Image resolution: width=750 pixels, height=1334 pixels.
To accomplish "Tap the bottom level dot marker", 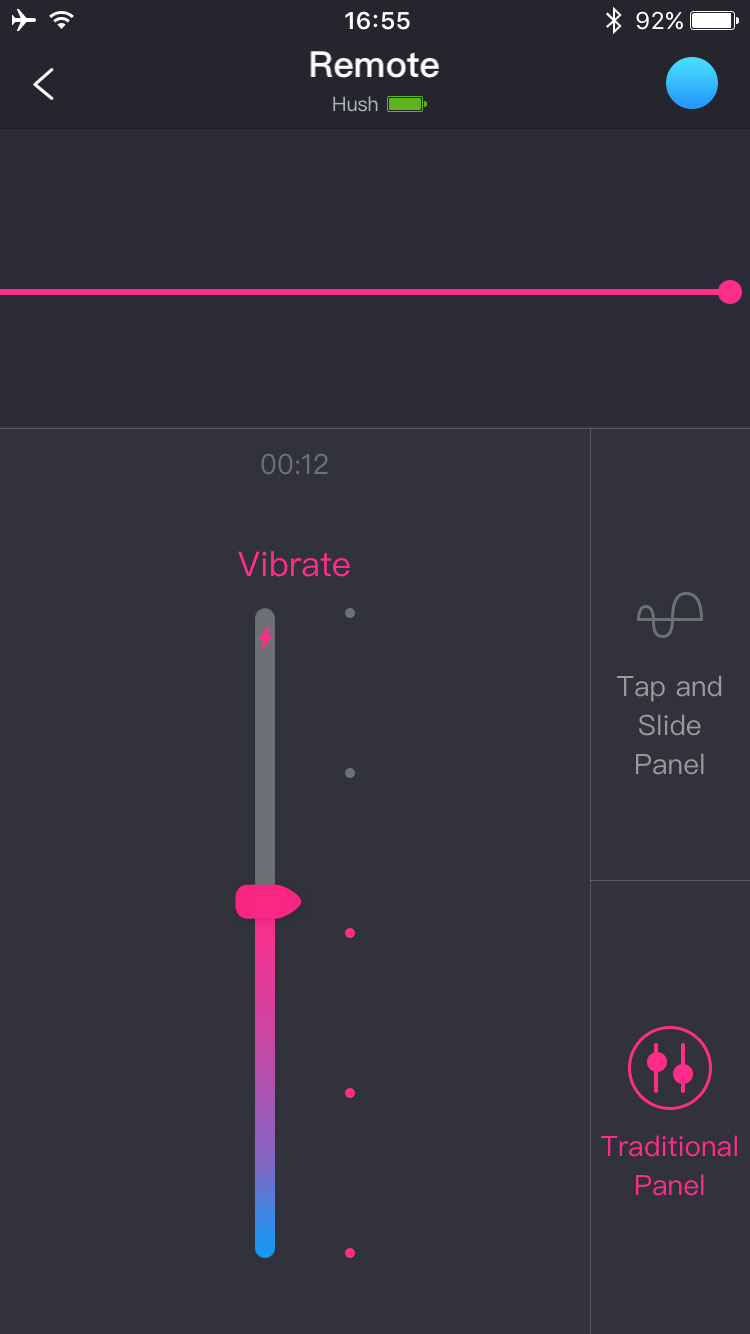I will [350, 1253].
